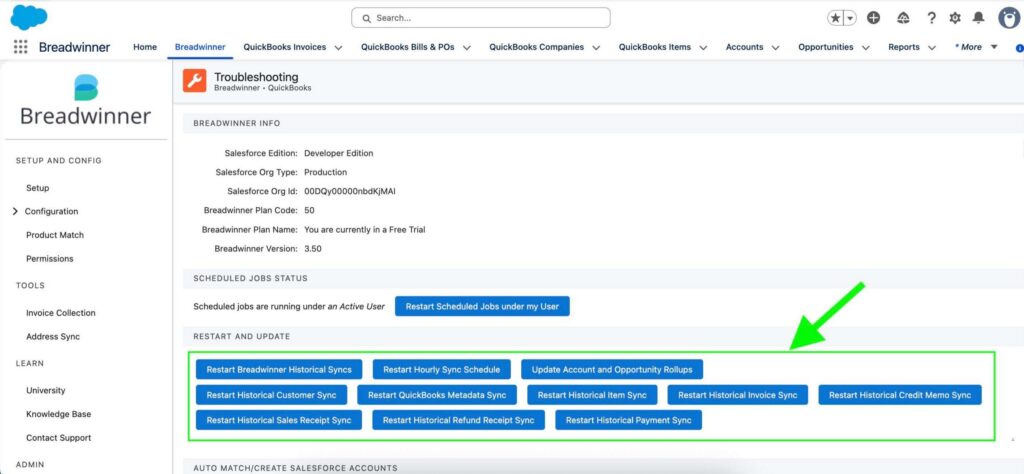
Task: Open the Opportunities tab
Action: (x=825, y=47)
